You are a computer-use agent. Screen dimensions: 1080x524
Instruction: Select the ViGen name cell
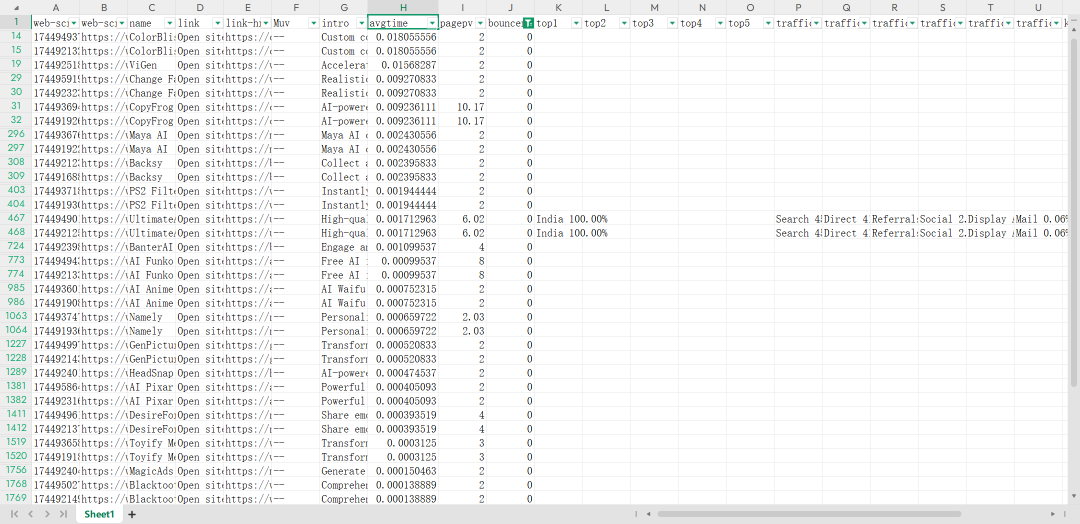[x=152, y=65]
